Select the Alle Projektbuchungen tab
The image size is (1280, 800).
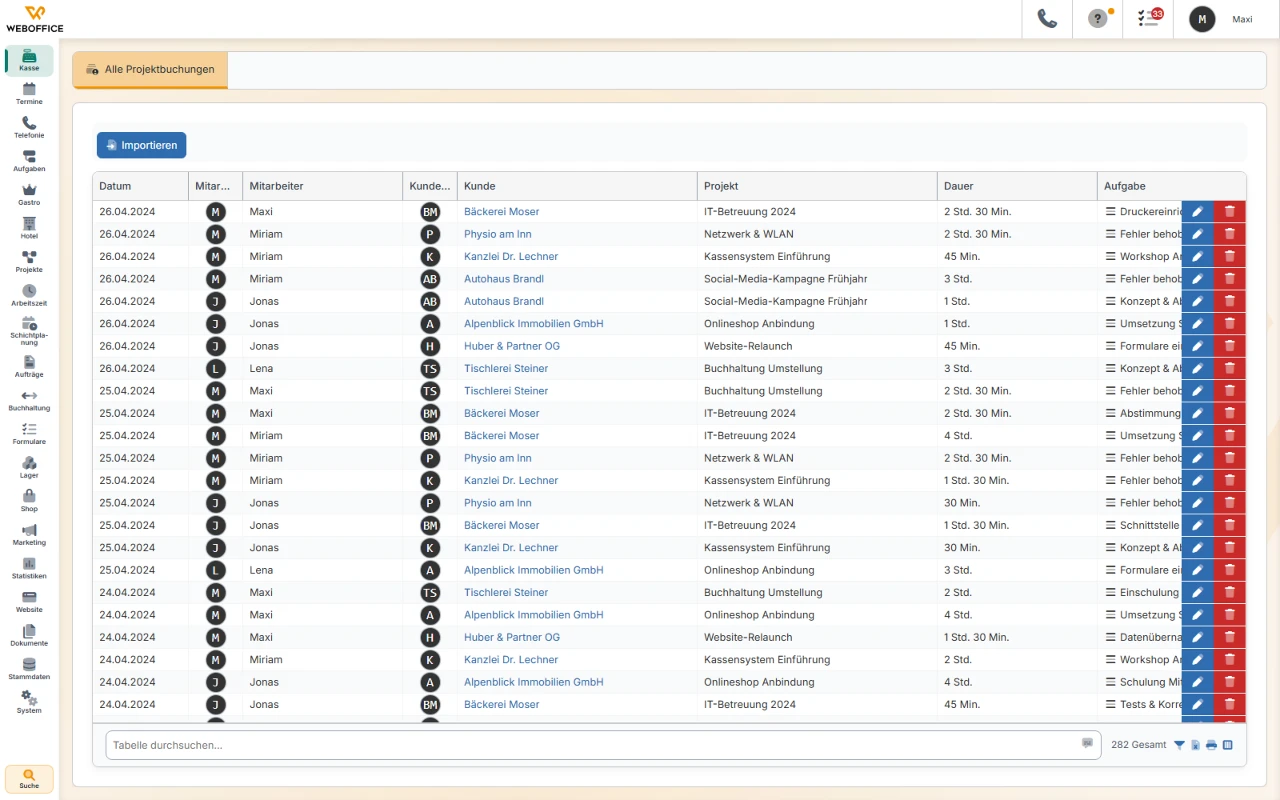point(150,70)
